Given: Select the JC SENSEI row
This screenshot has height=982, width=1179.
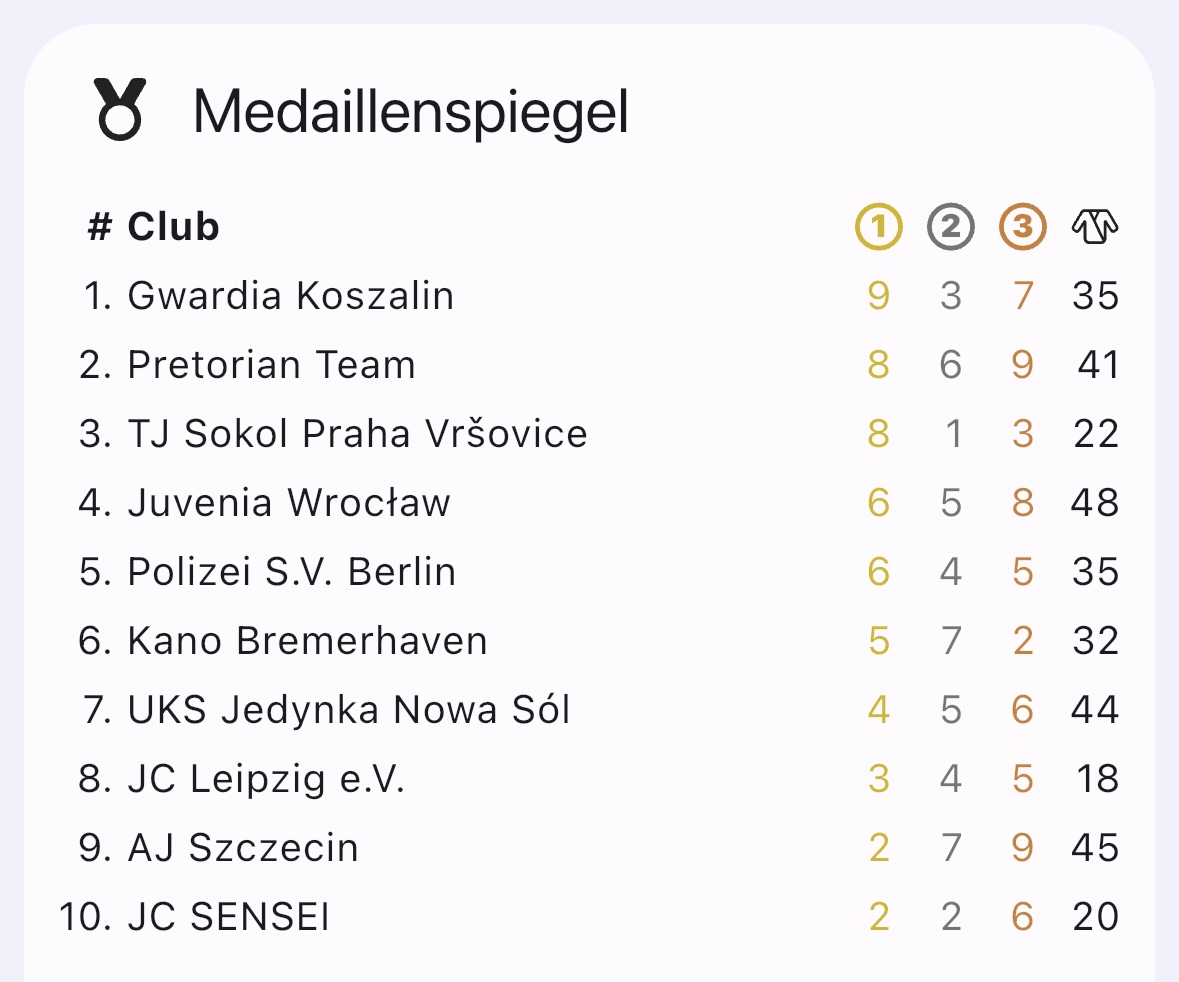Looking at the screenshot, I should tap(228, 917).
